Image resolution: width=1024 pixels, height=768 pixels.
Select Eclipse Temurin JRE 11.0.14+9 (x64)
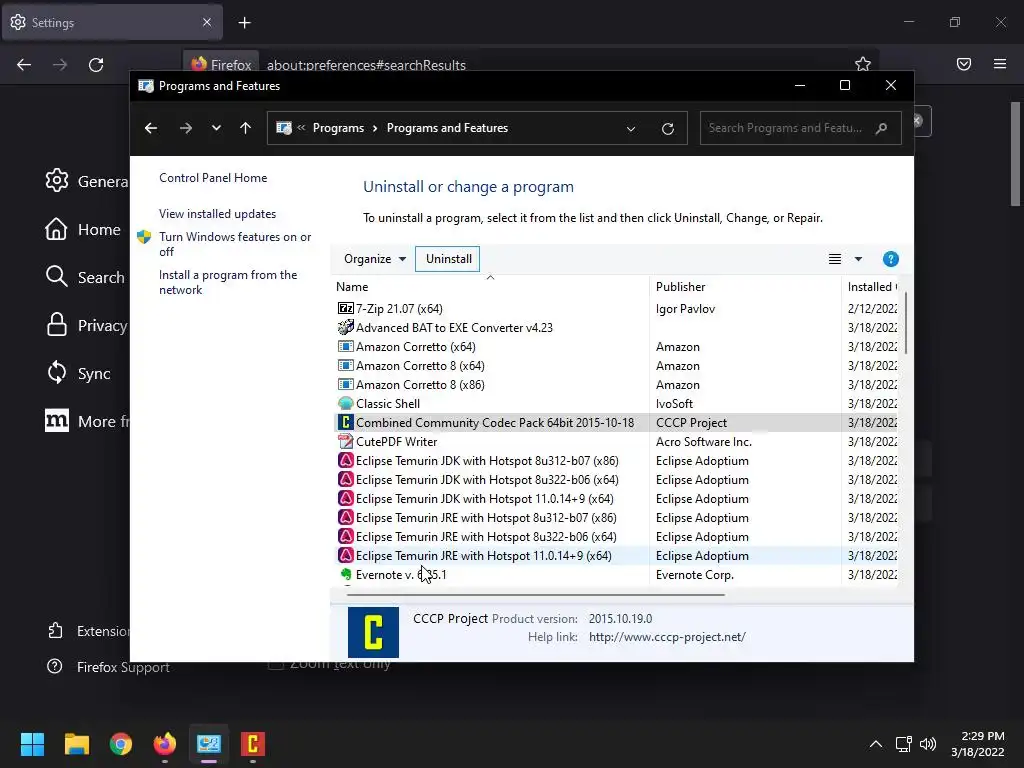pos(617,556)
